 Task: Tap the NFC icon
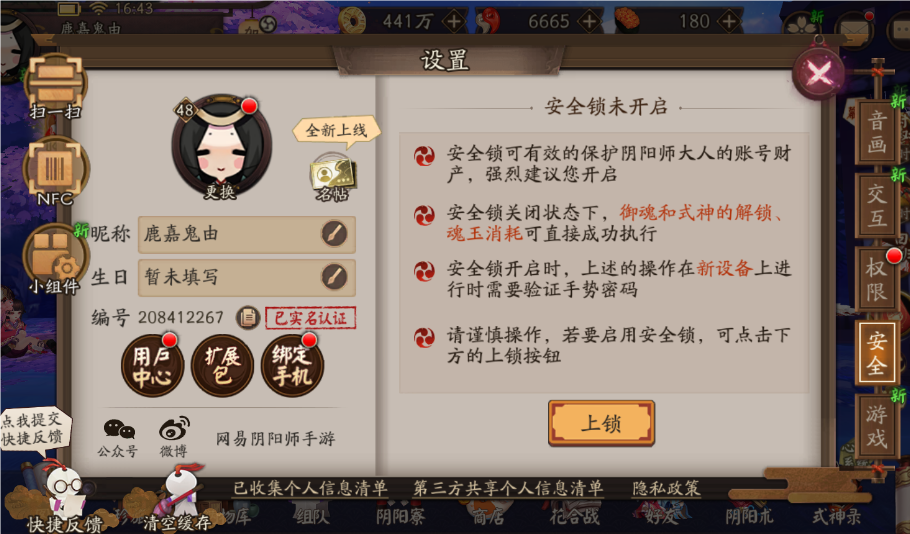click(56, 171)
